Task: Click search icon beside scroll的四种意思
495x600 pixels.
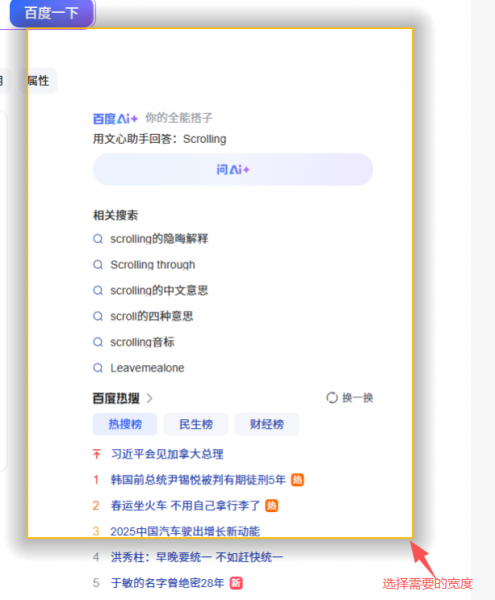Action: pos(98,316)
